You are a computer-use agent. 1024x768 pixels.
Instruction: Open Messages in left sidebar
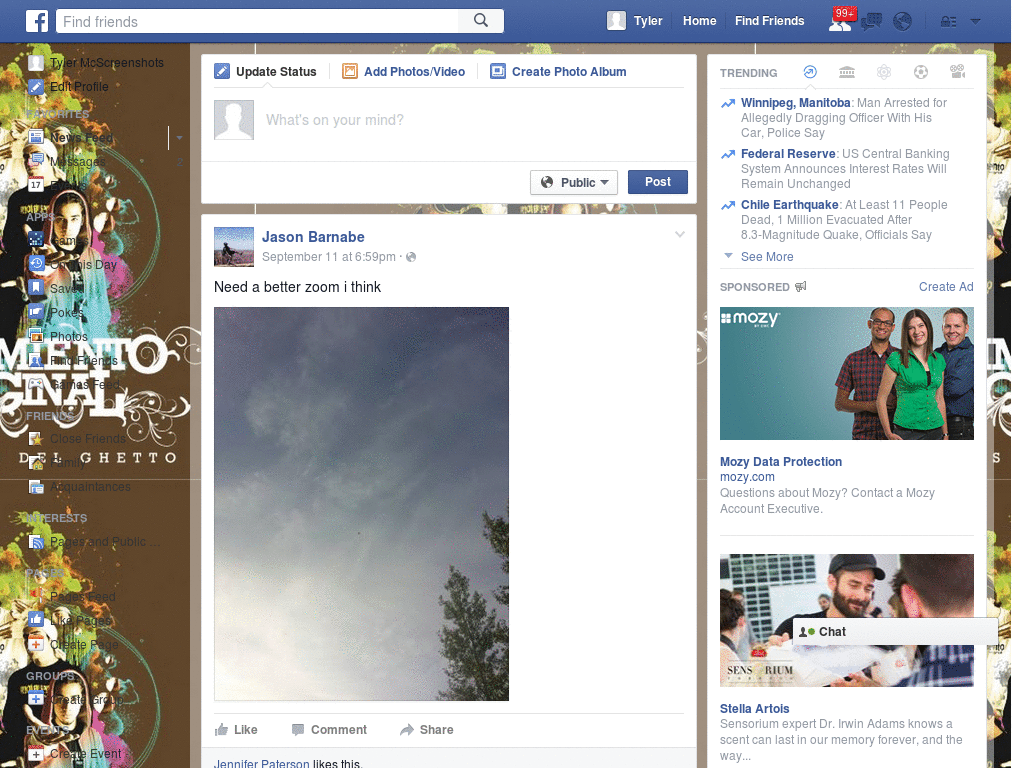click(x=78, y=161)
